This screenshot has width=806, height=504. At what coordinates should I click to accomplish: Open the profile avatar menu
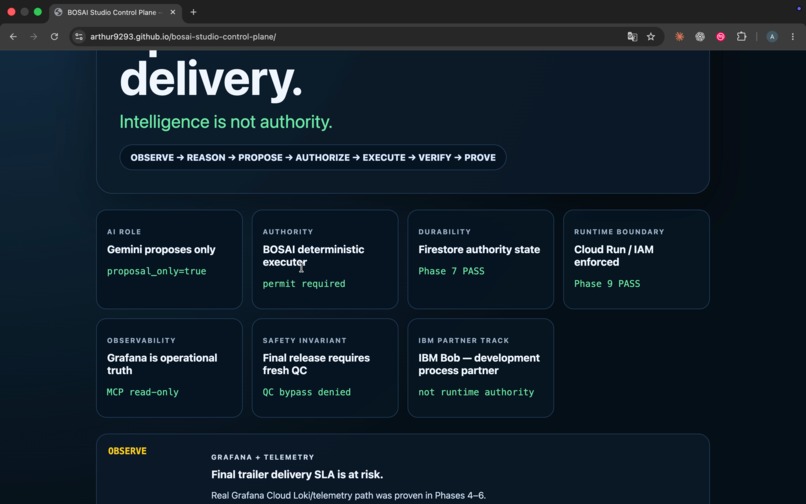(x=772, y=37)
